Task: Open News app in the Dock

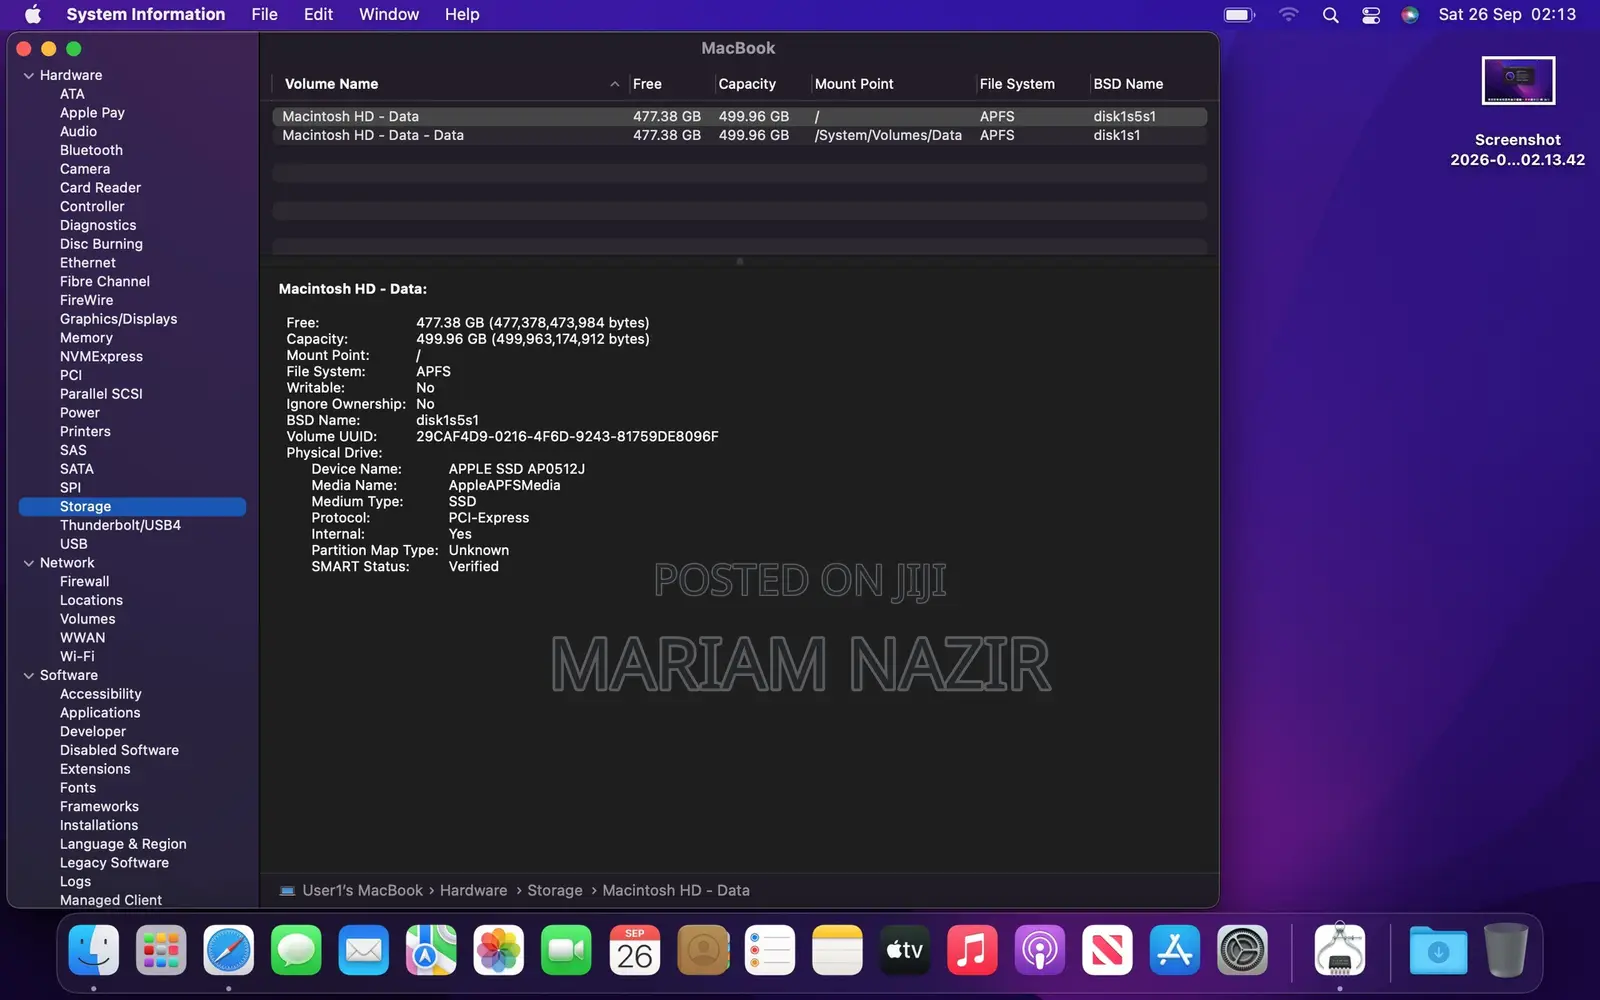Action: tap(1107, 949)
